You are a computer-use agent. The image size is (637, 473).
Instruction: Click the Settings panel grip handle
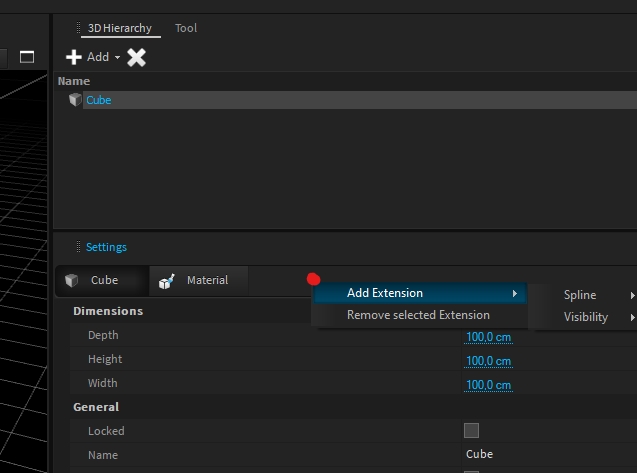[x=78, y=247]
